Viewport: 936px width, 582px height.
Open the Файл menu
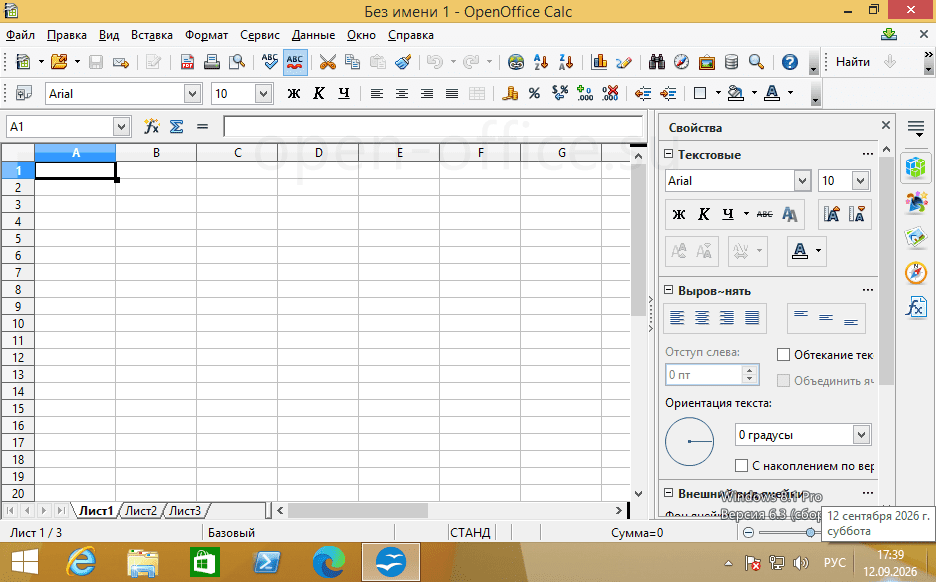click(20, 35)
